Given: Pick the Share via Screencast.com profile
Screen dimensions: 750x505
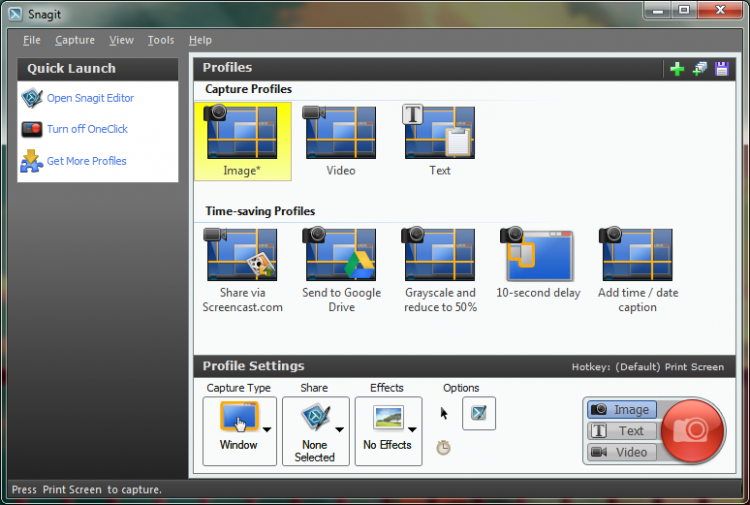Looking at the screenshot, I should tap(242, 270).
